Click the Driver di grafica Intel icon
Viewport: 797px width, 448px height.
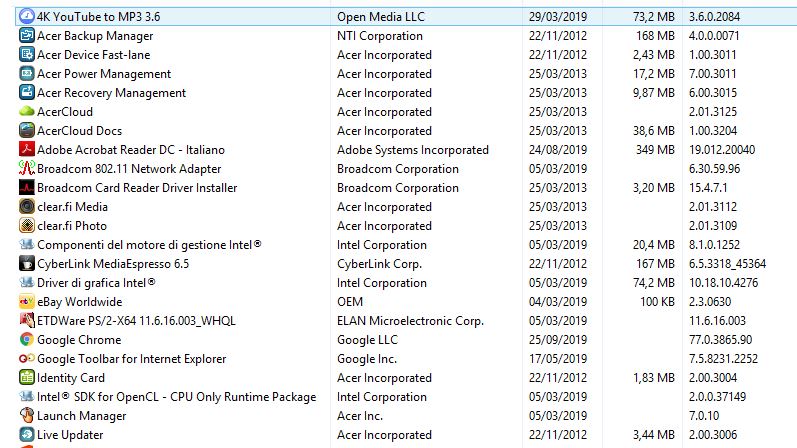tap(26, 282)
